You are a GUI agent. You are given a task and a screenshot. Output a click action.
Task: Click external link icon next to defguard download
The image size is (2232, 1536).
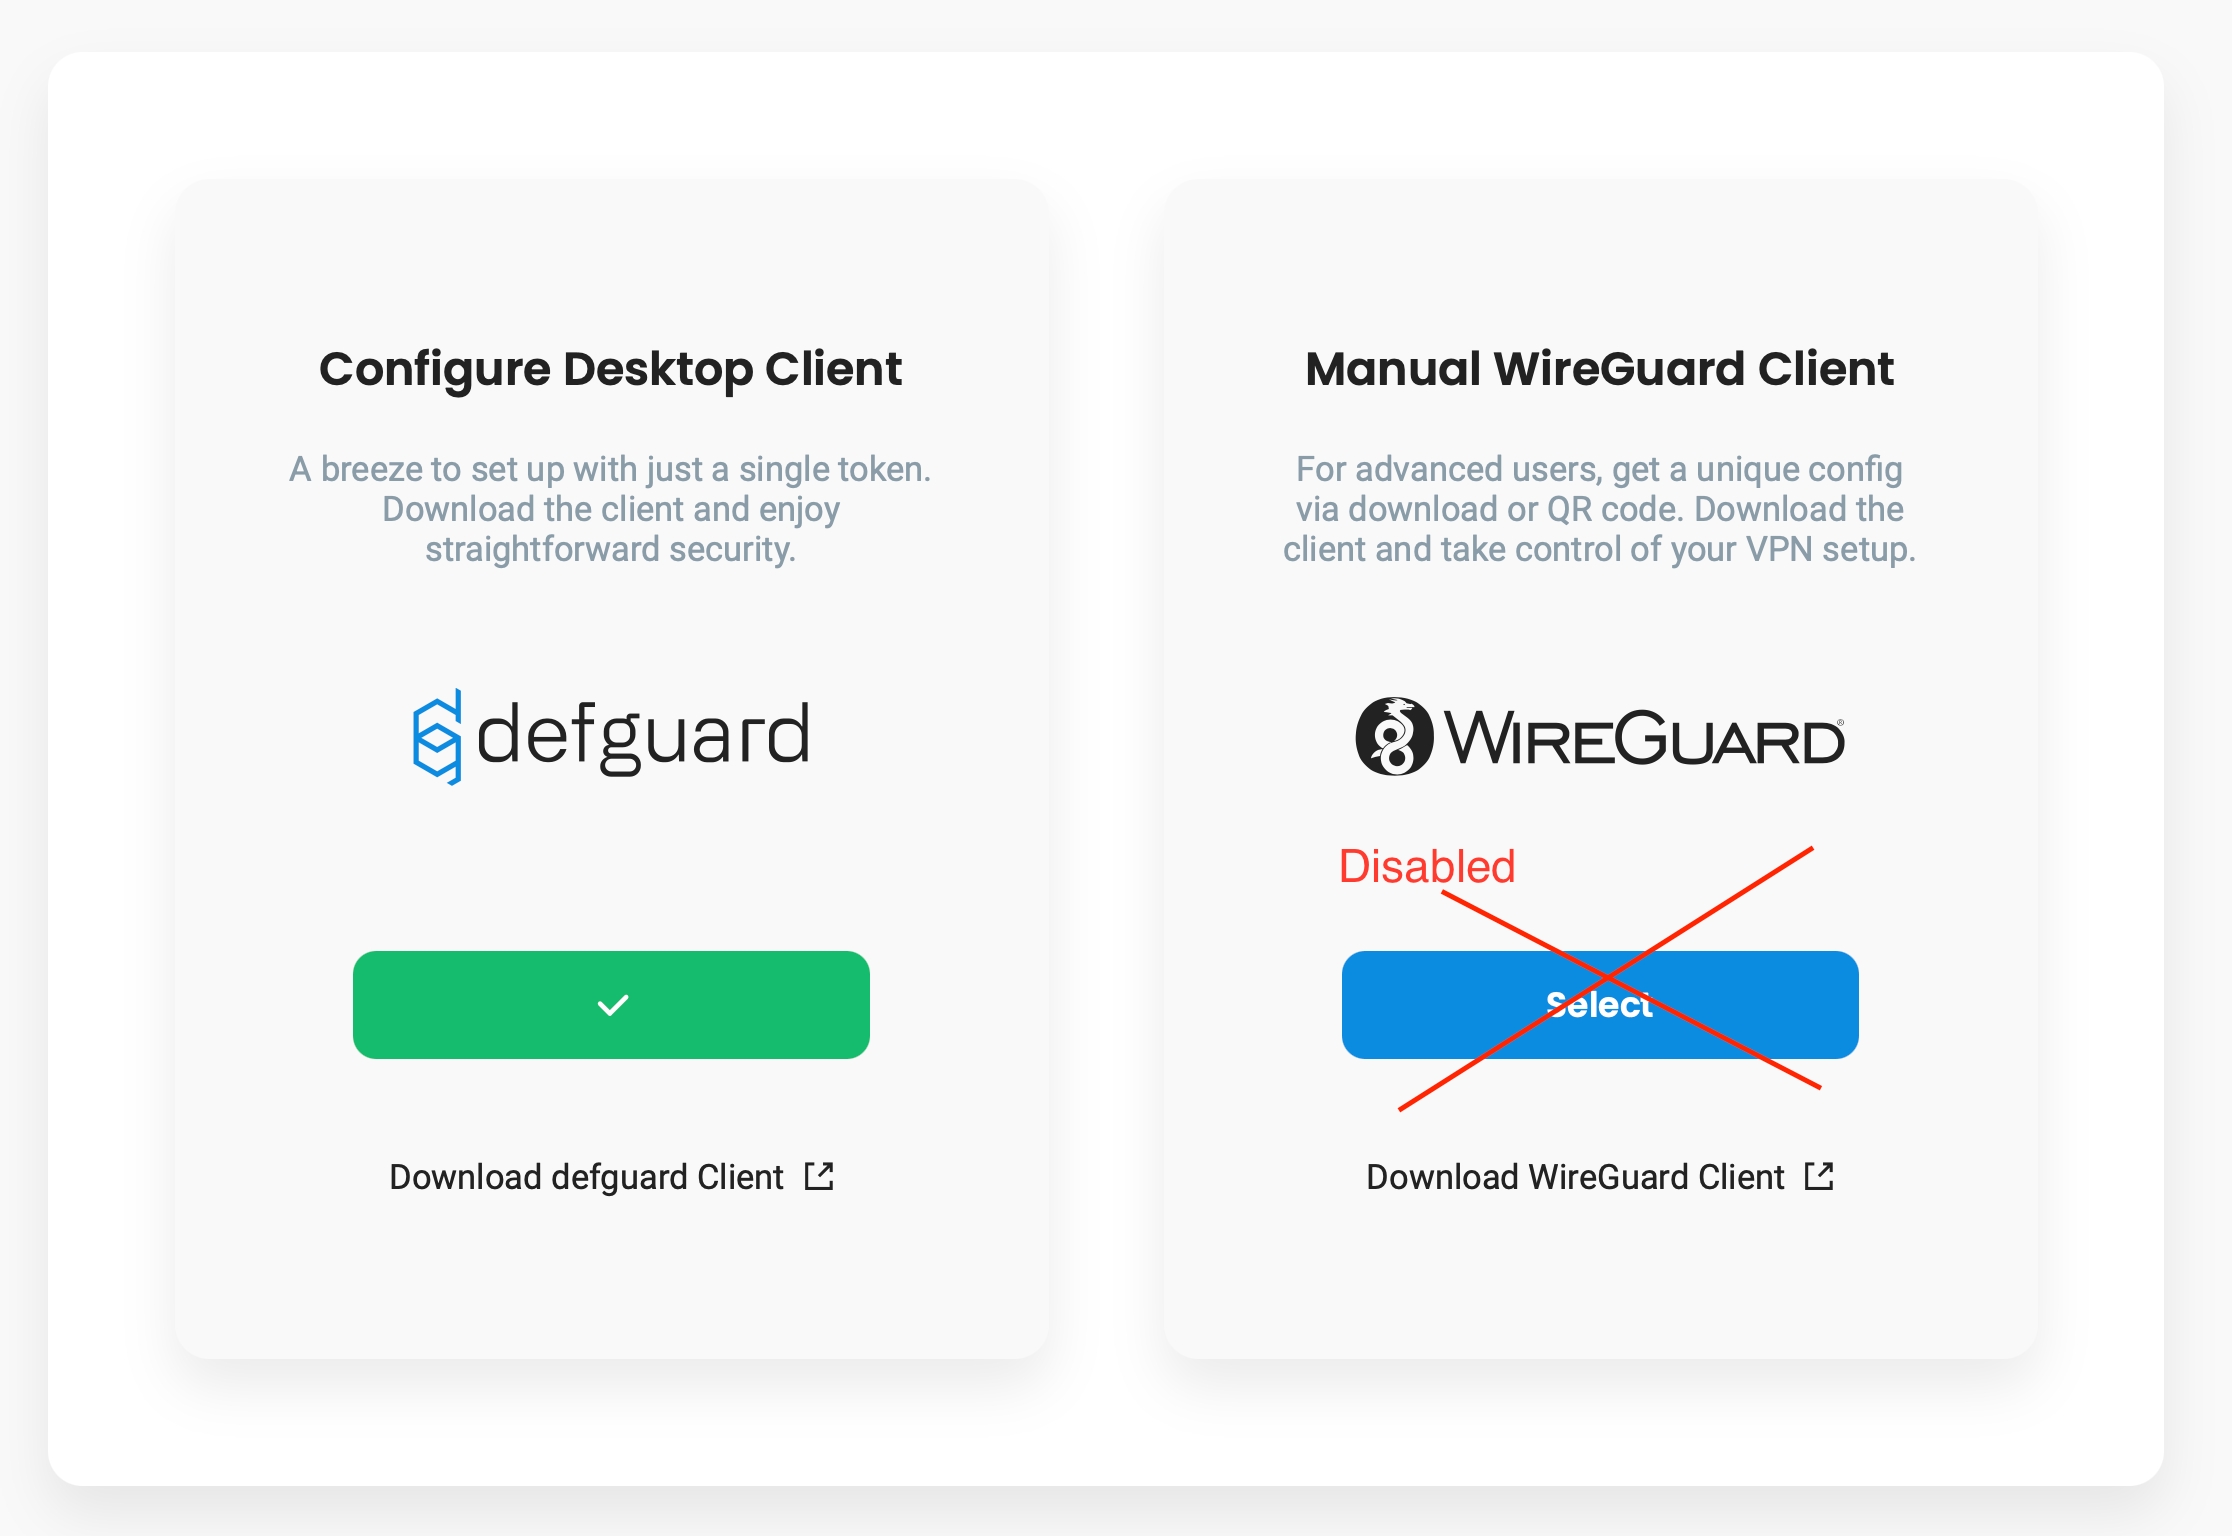pos(819,1176)
